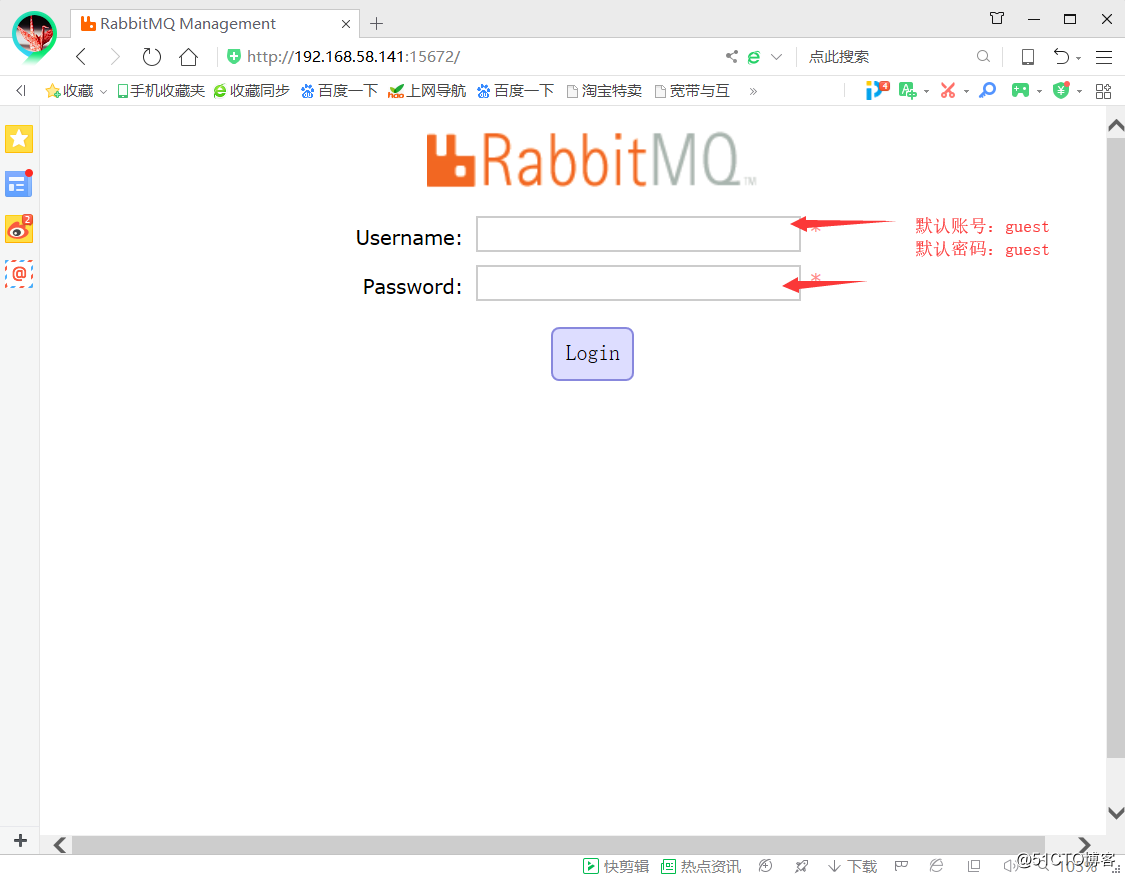Click the green yen shield icon
The height and width of the screenshot is (878, 1125).
[1061, 90]
